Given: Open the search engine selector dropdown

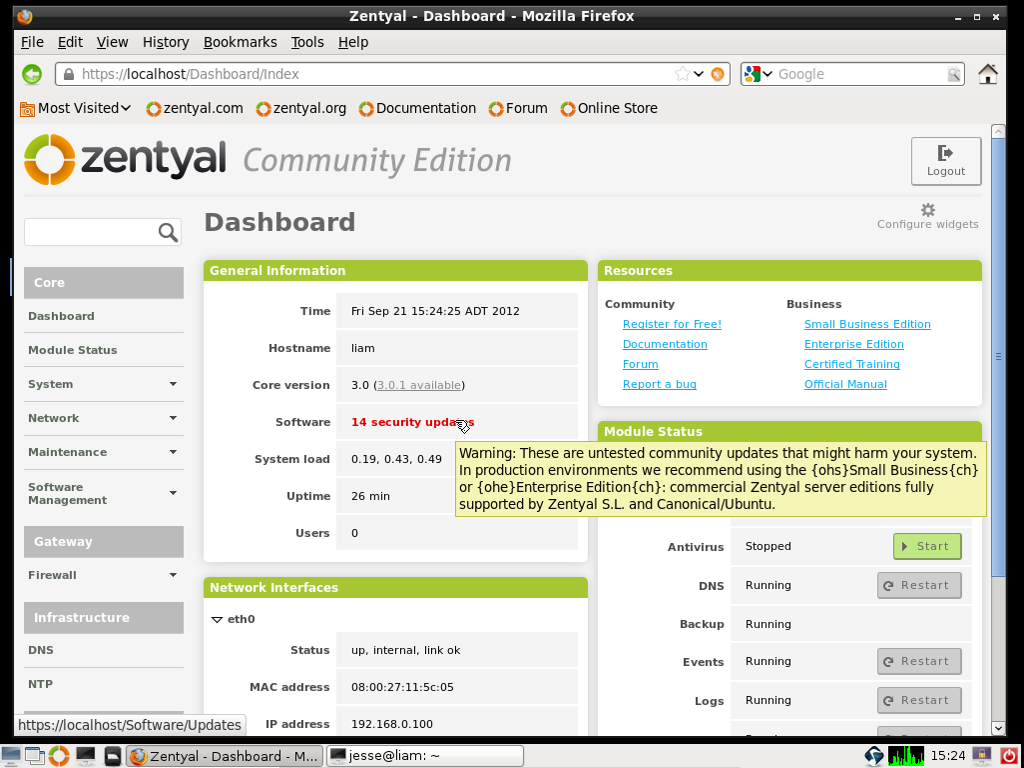Looking at the screenshot, I should (x=767, y=74).
